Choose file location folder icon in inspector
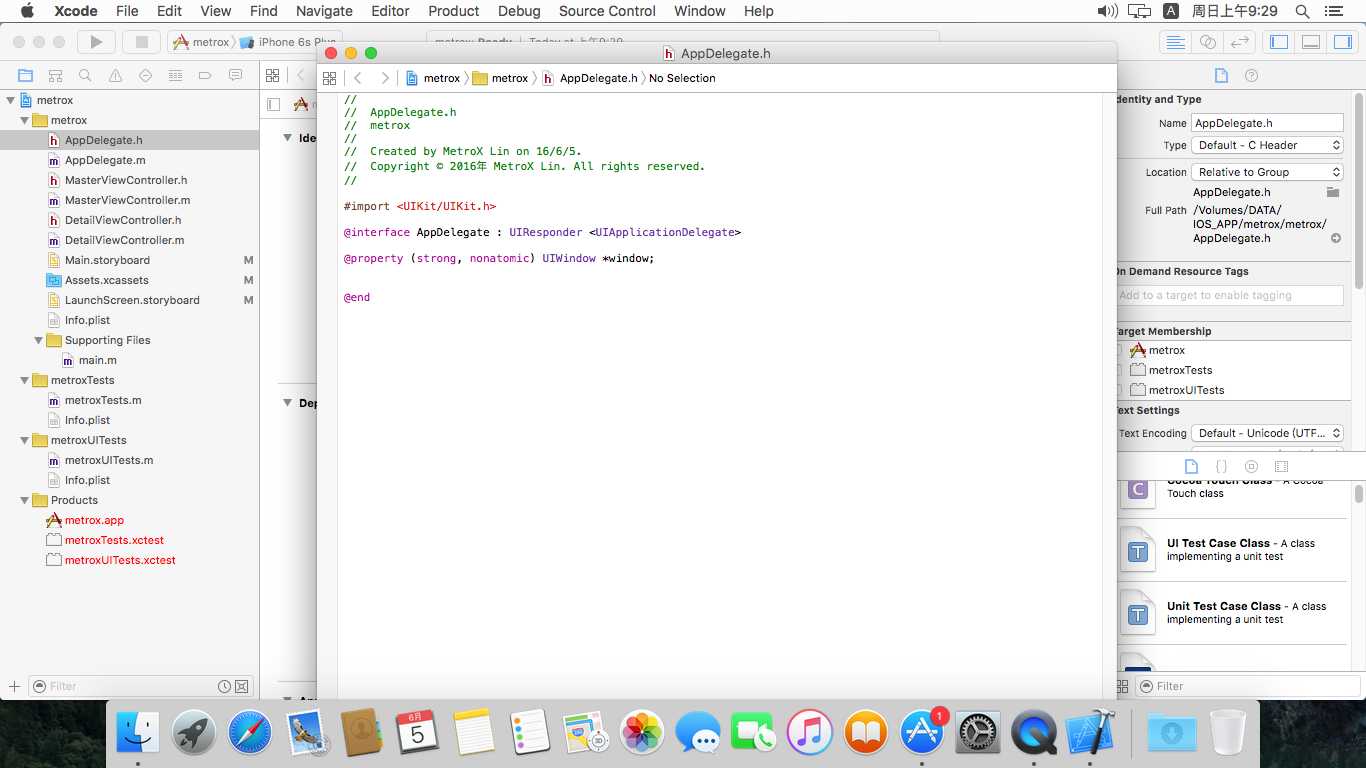The height and width of the screenshot is (768, 1366). point(1332,192)
